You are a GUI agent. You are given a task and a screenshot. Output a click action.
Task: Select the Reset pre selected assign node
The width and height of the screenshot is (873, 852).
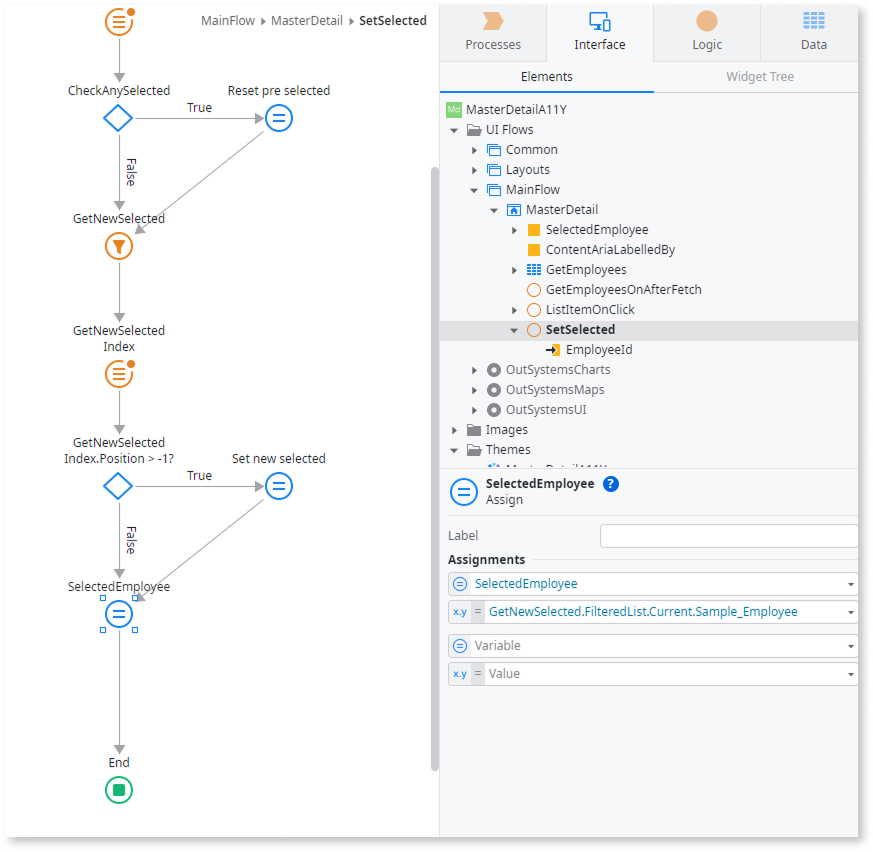[278, 118]
